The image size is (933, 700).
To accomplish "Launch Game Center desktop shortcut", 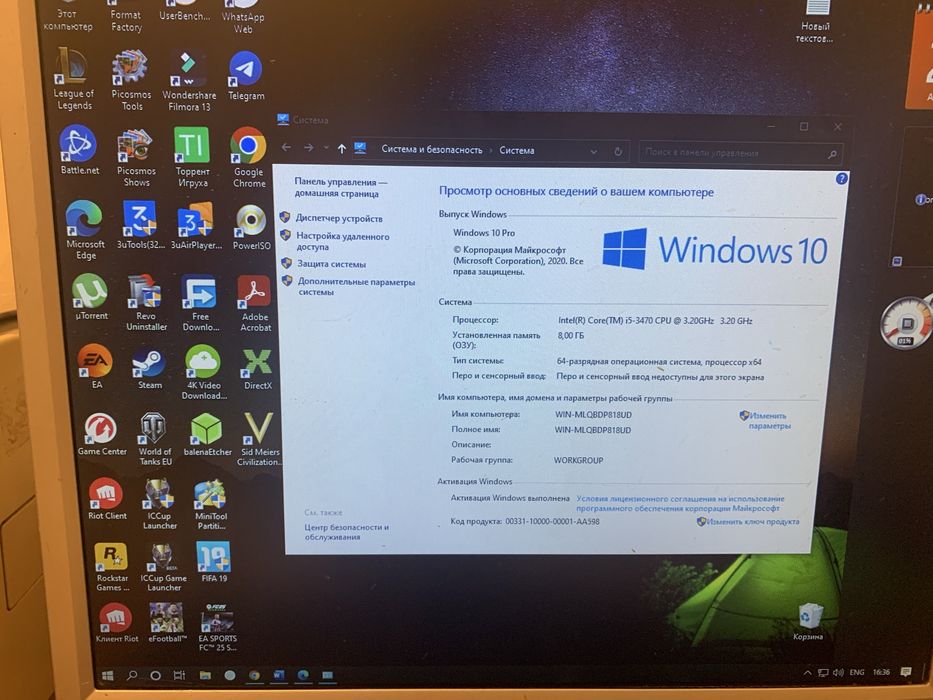I will click(101, 433).
